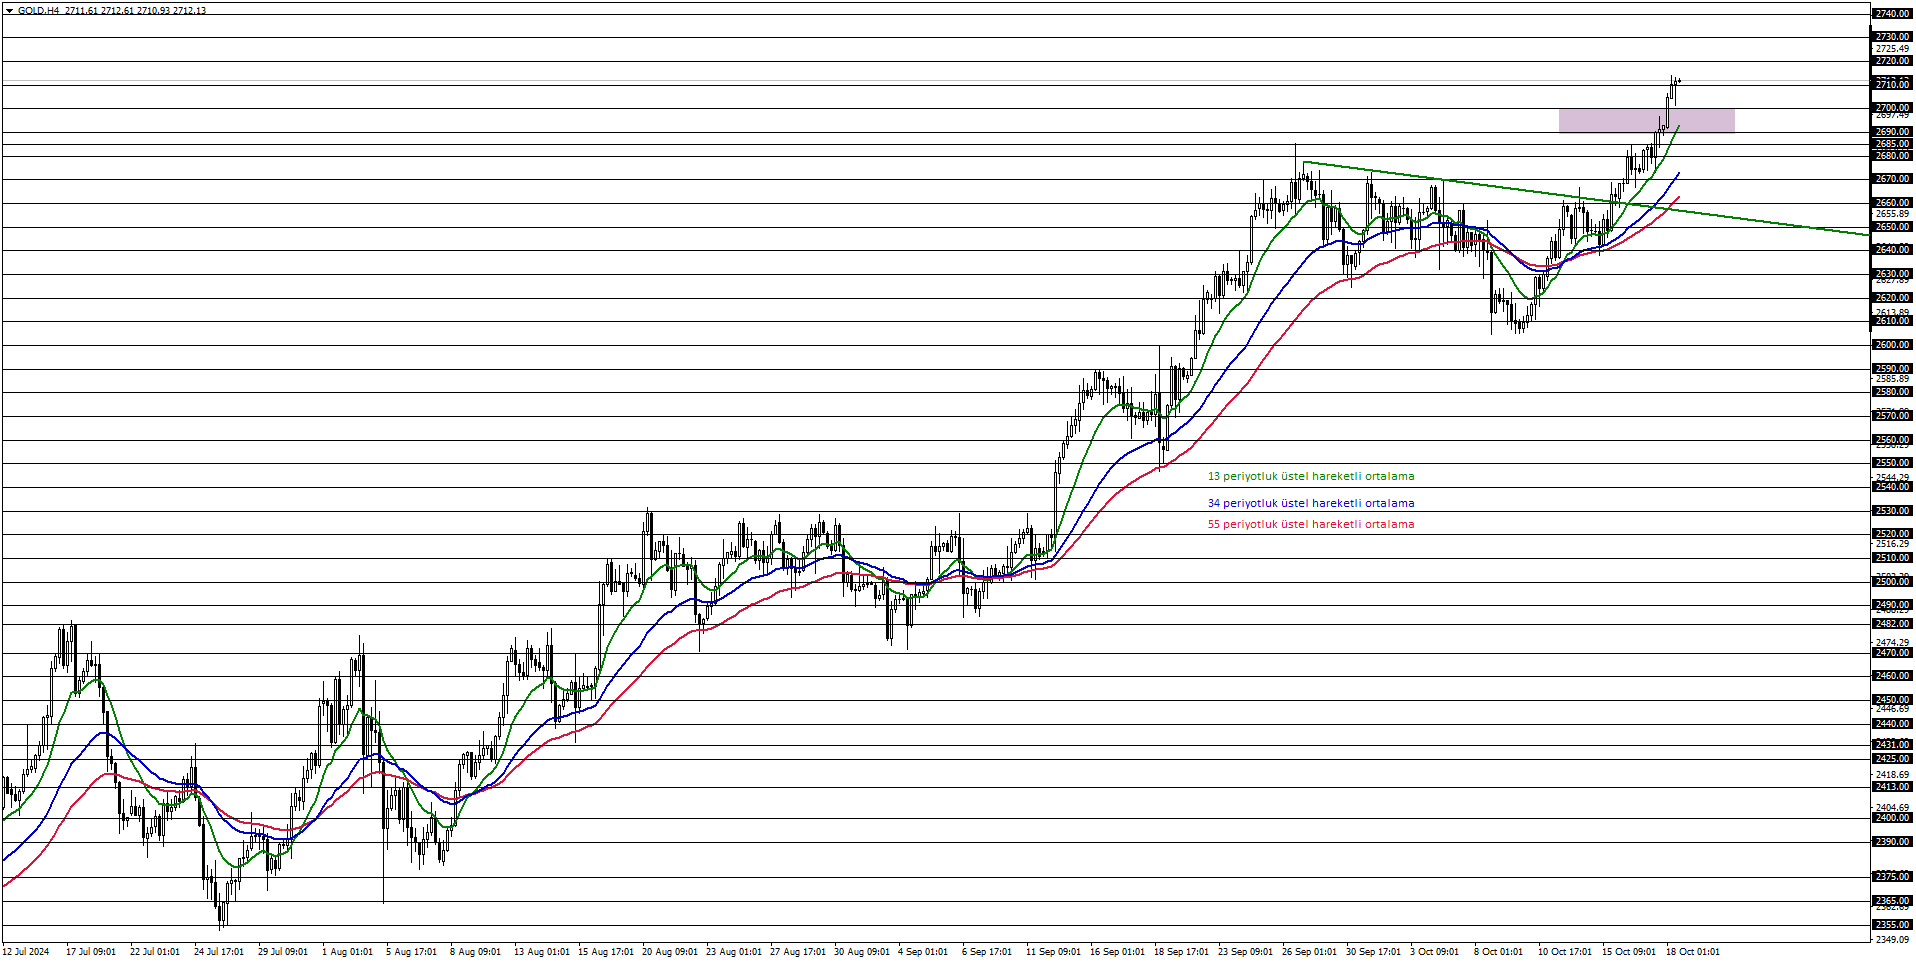Click the 2600.00 price level label

1892,345
